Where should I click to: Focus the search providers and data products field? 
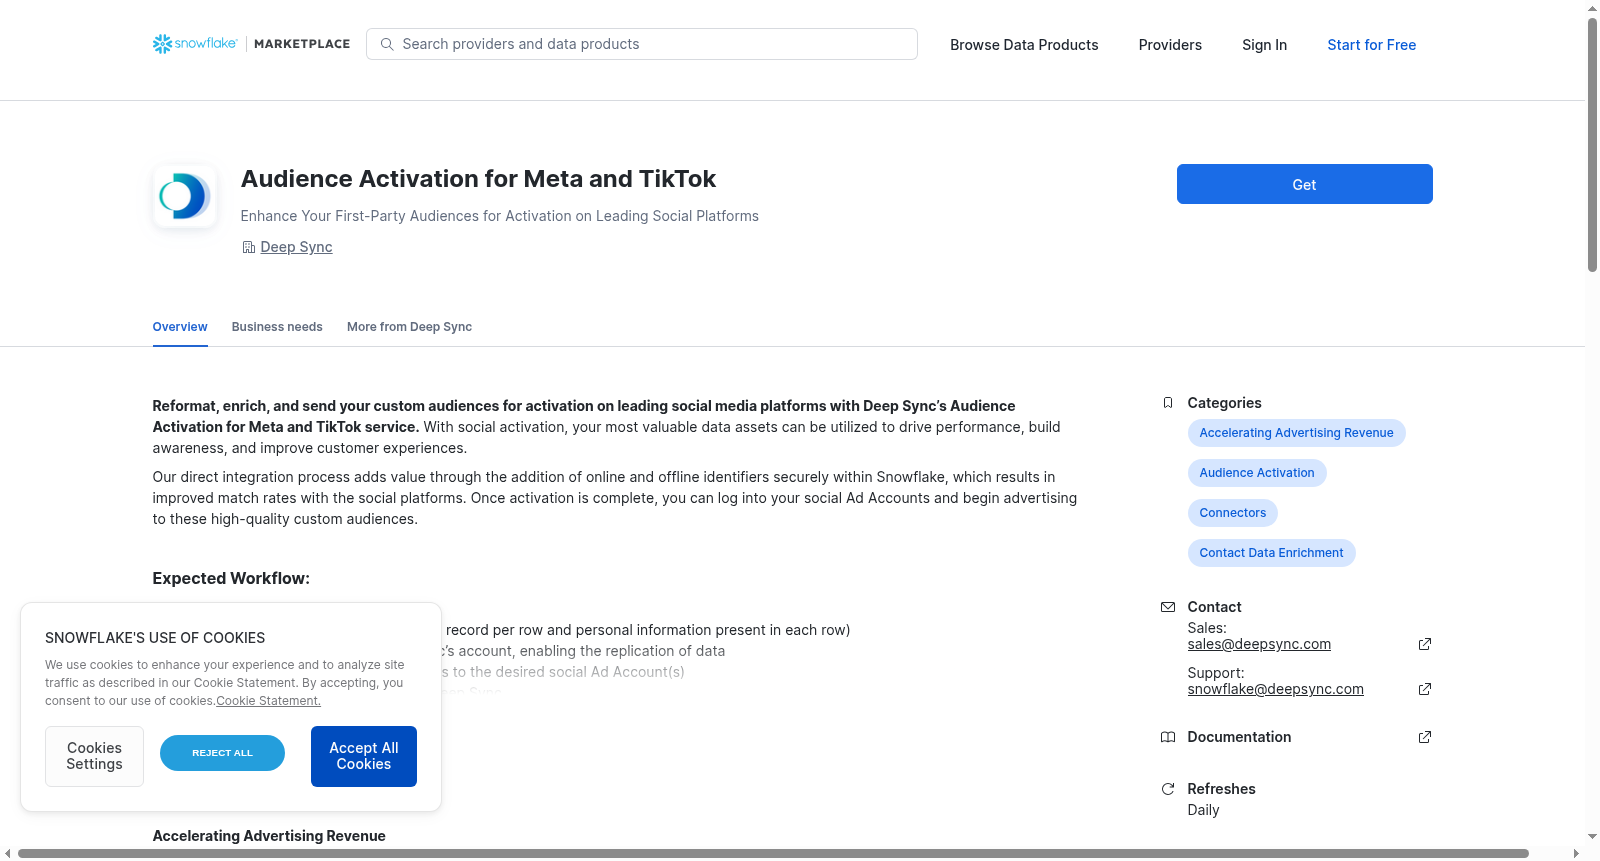642,44
